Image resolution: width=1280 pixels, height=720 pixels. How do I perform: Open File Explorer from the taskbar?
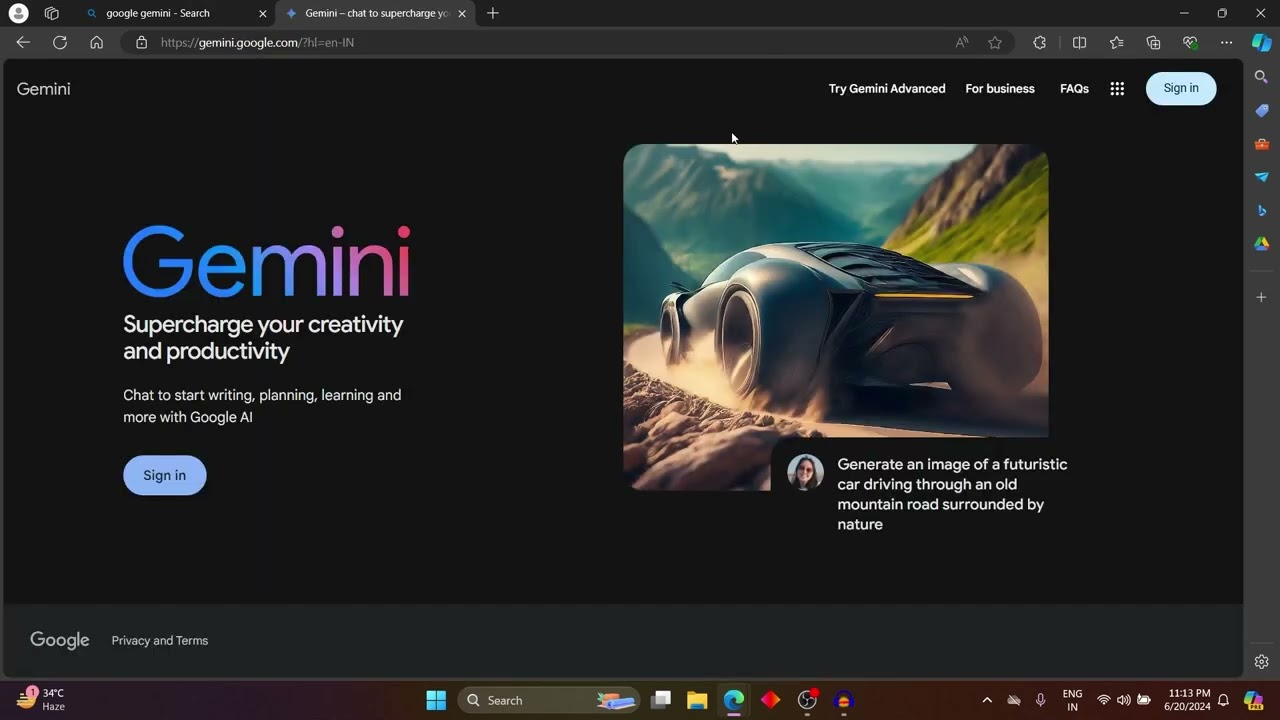pos(697,700)
